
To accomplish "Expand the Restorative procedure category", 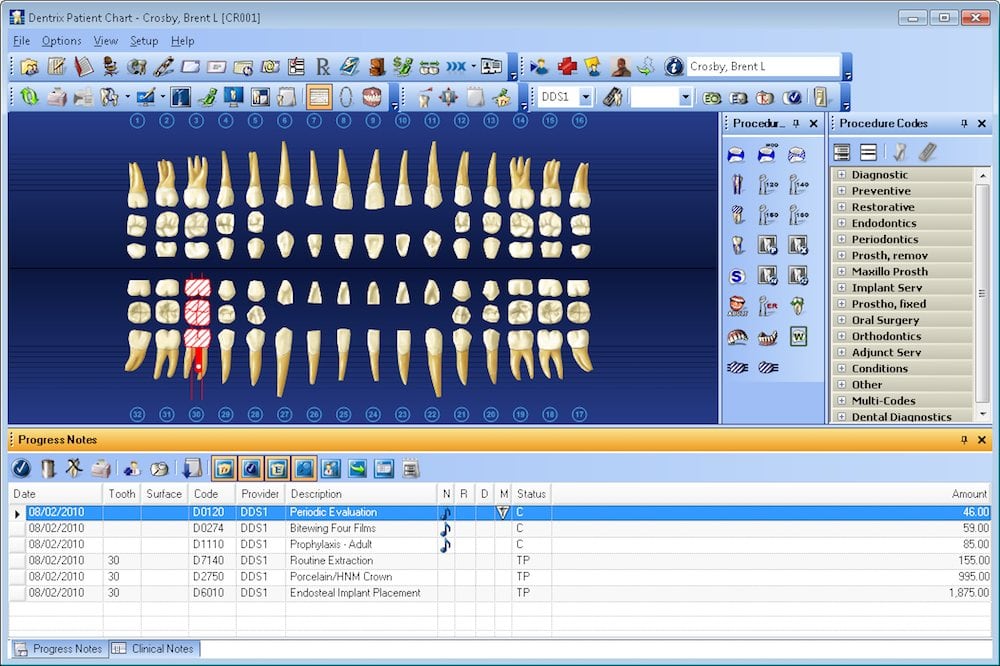I will point(842,207).
